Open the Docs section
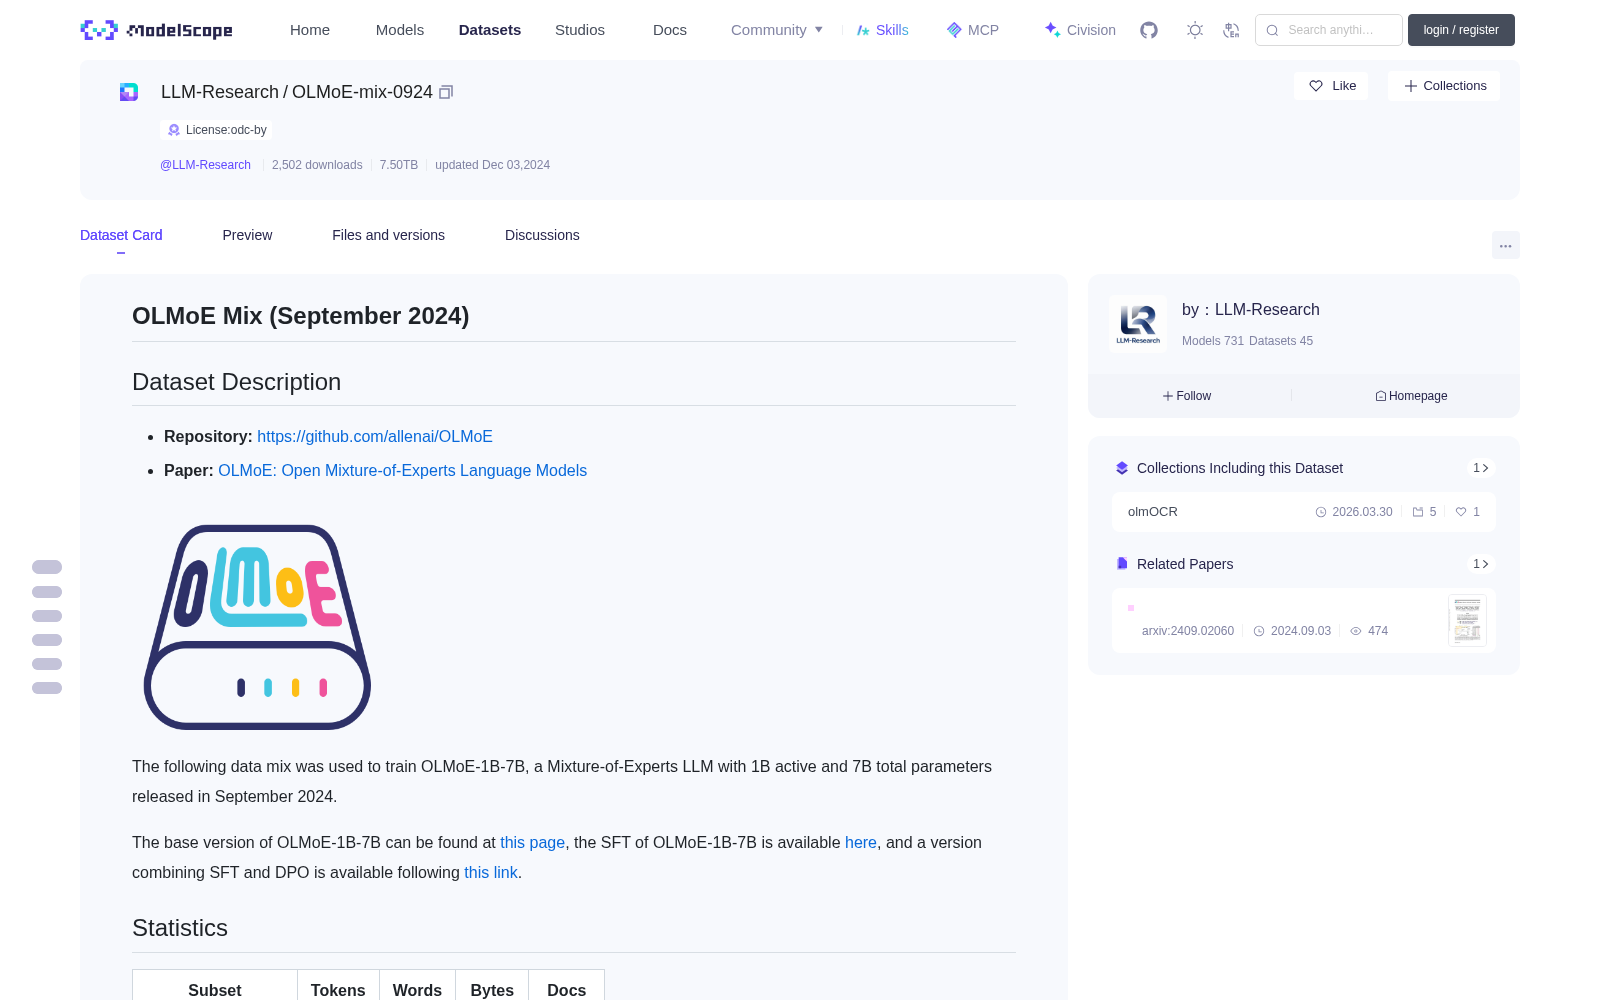 (670, 30)
